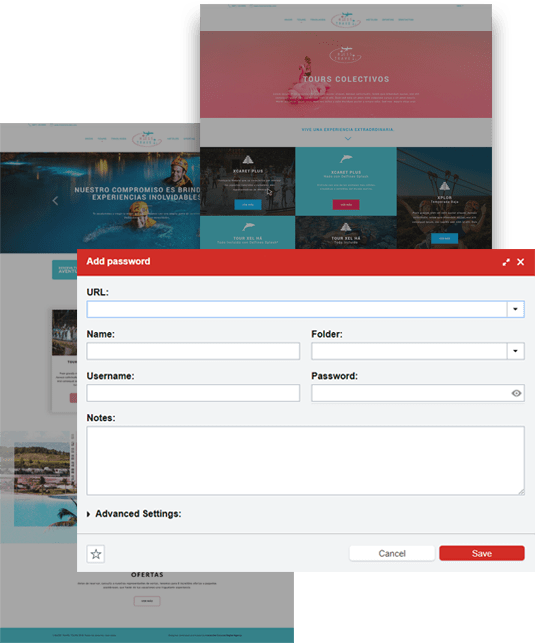Focus the URL input field

click(297, 309)
